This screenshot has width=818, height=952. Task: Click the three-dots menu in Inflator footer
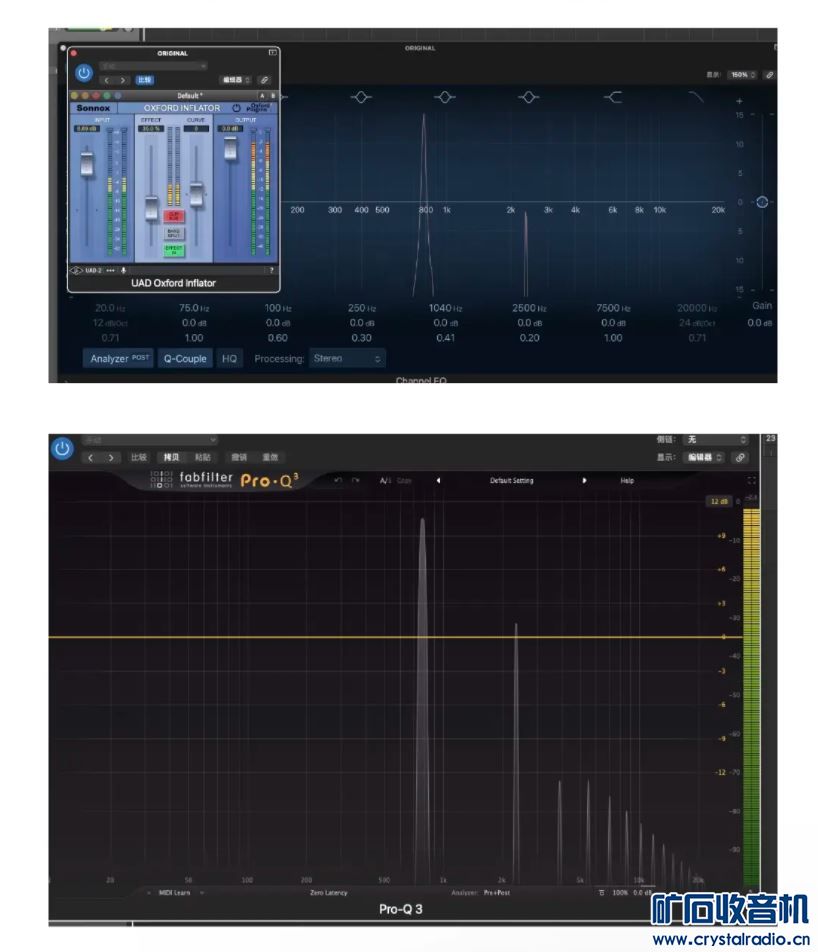111,270
